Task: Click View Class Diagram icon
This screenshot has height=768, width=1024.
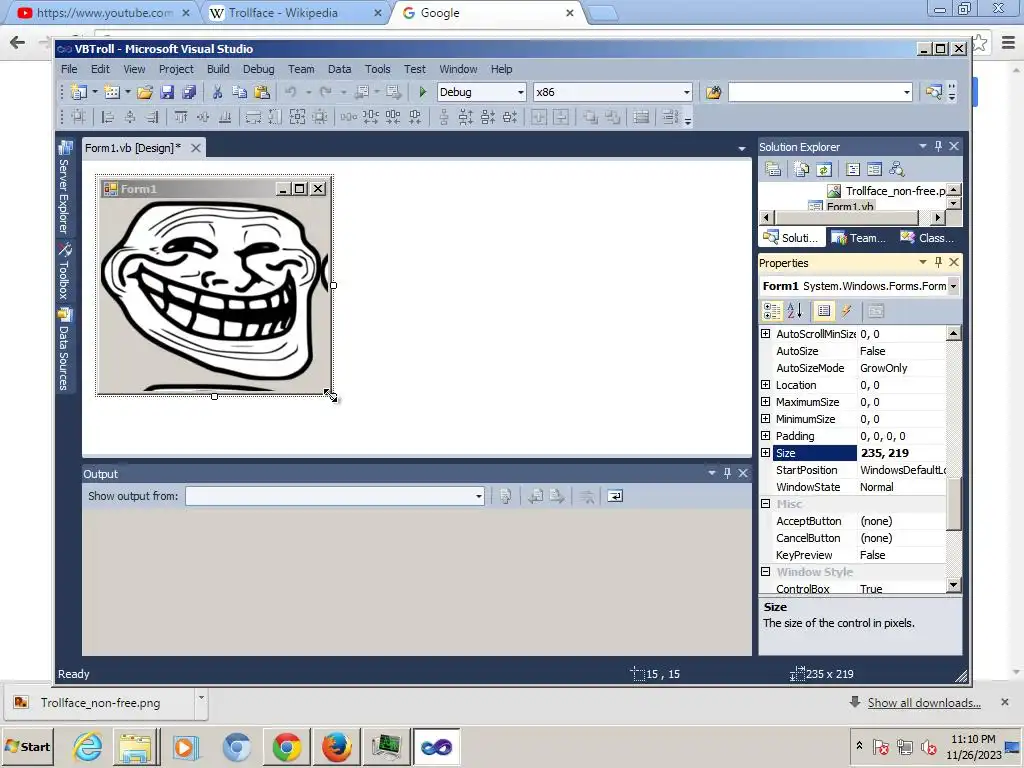Action: pos(897,169)
